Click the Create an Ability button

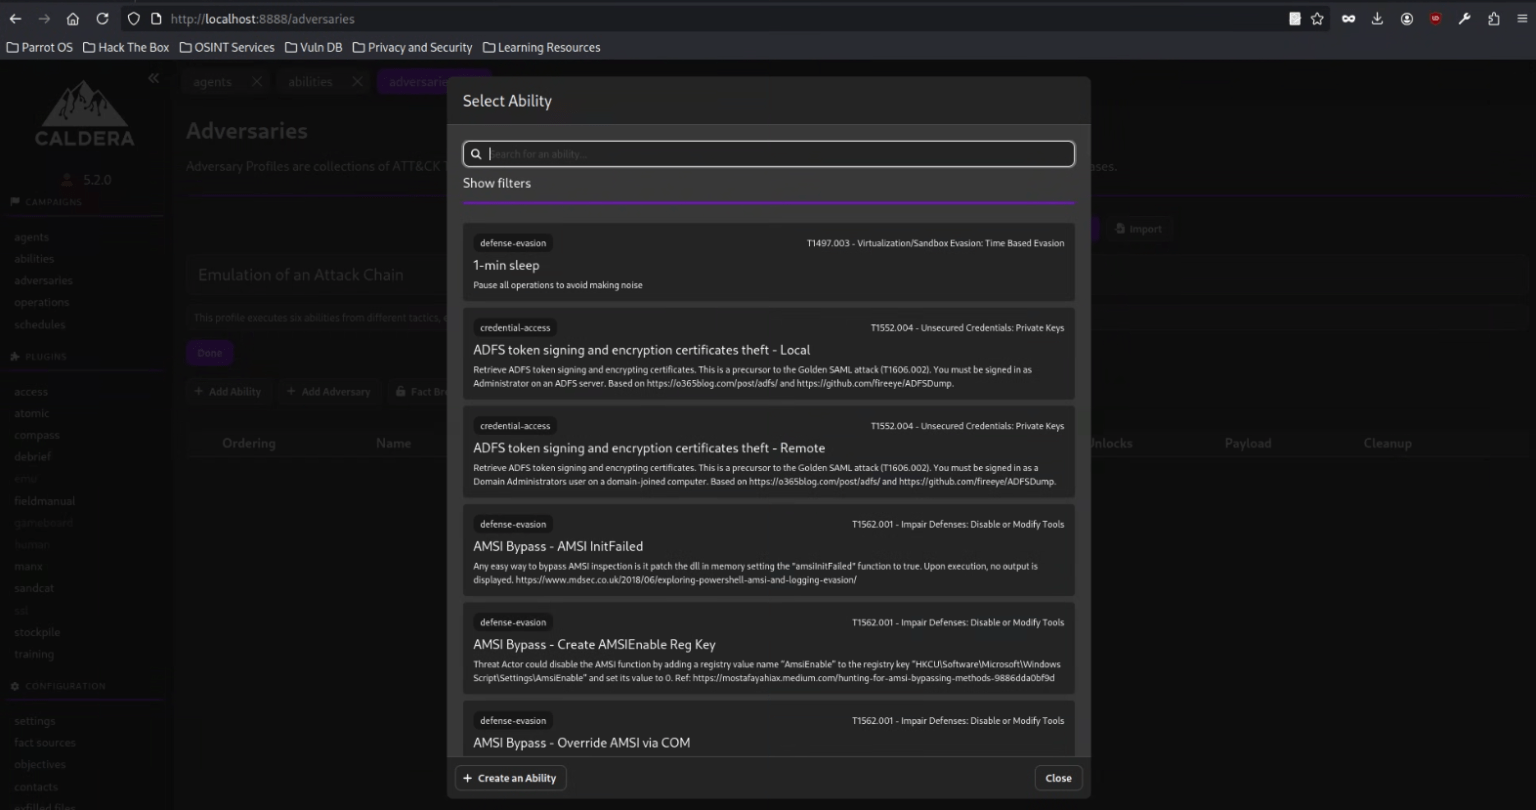pos(510,777)
